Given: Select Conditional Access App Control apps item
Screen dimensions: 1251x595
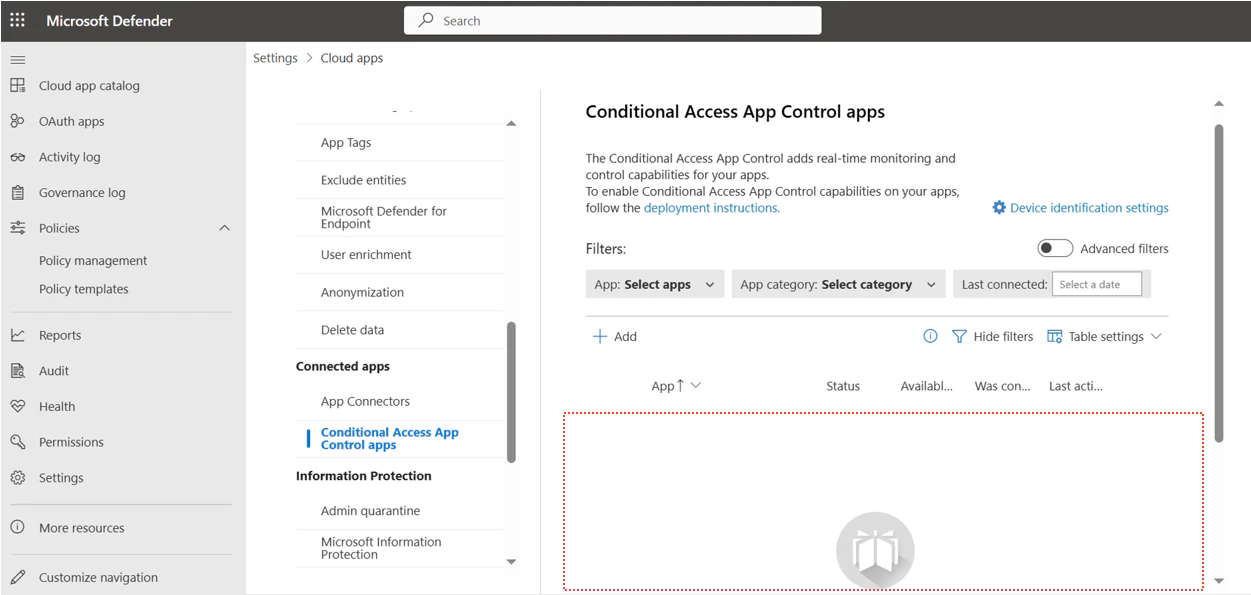Looking at the screenshot, I should [x=390, y=438].
